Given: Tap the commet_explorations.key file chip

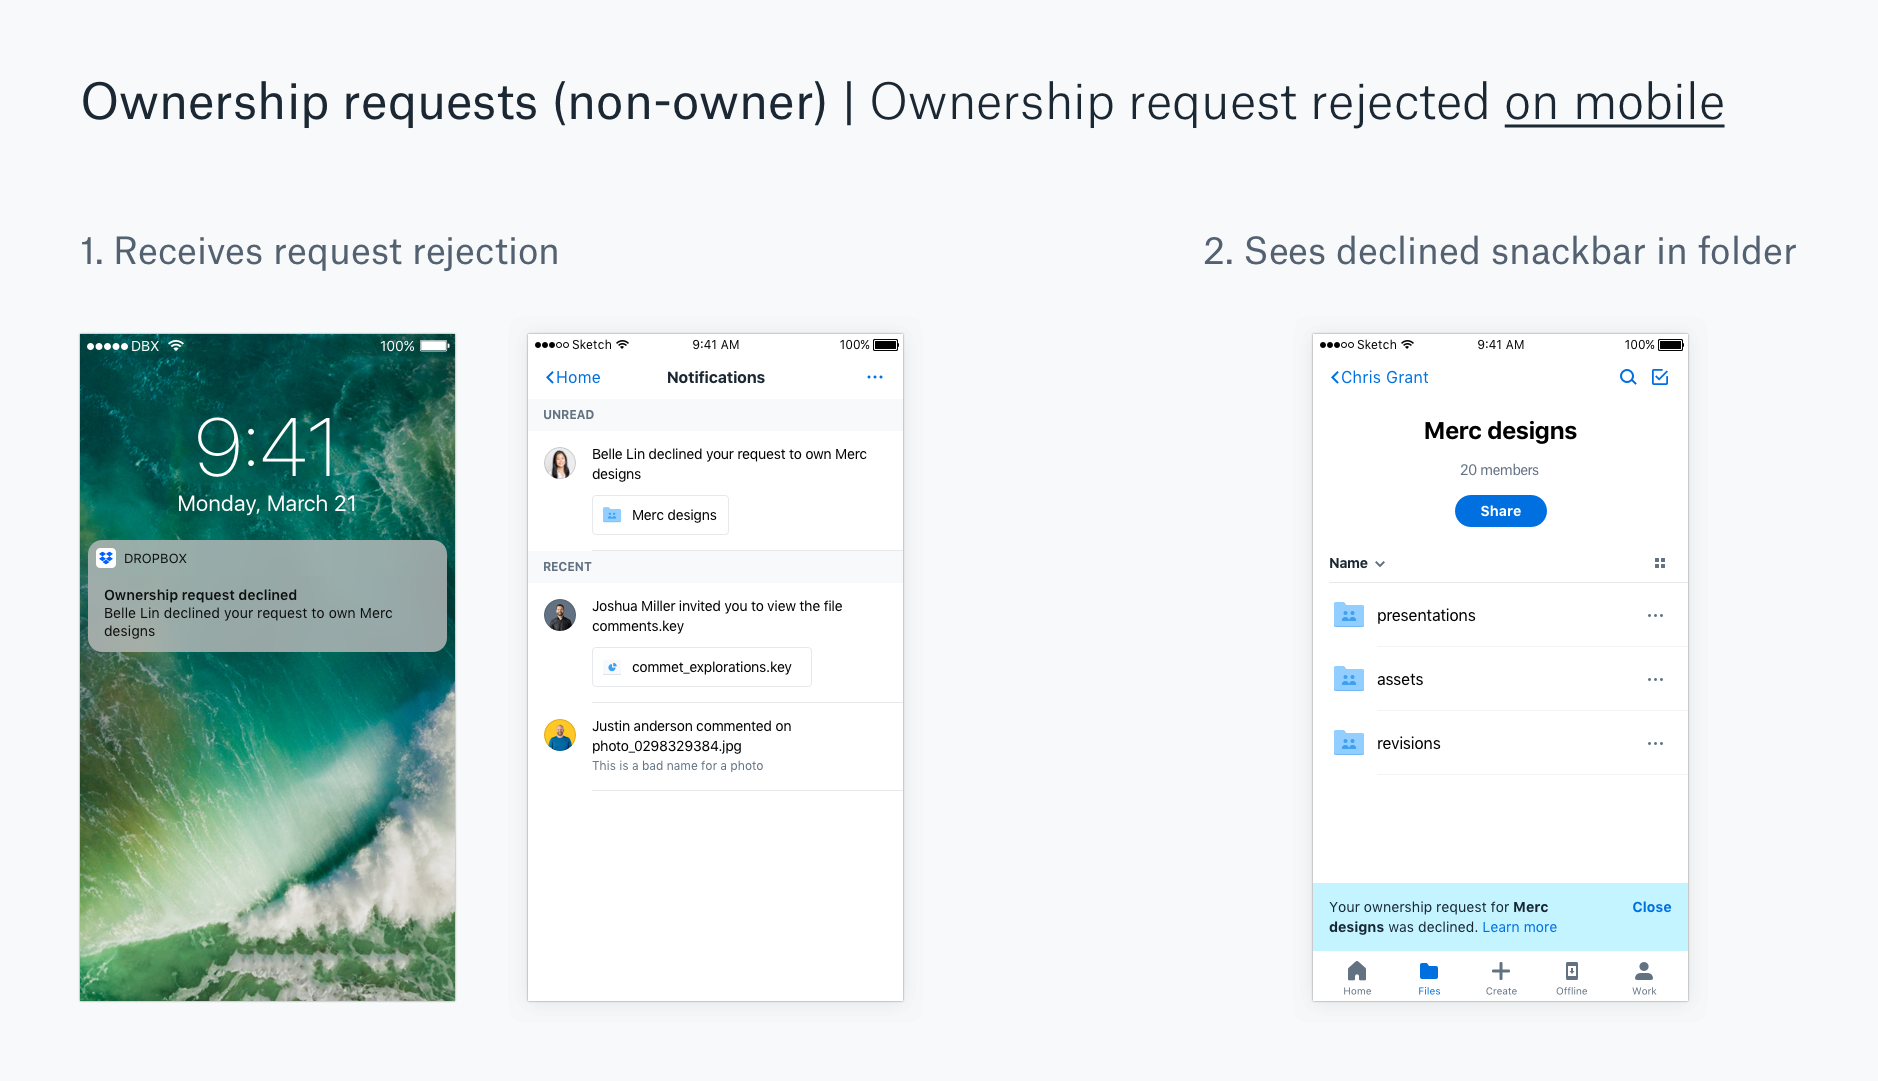Looking at the screenshot, I should click(701, 667).
